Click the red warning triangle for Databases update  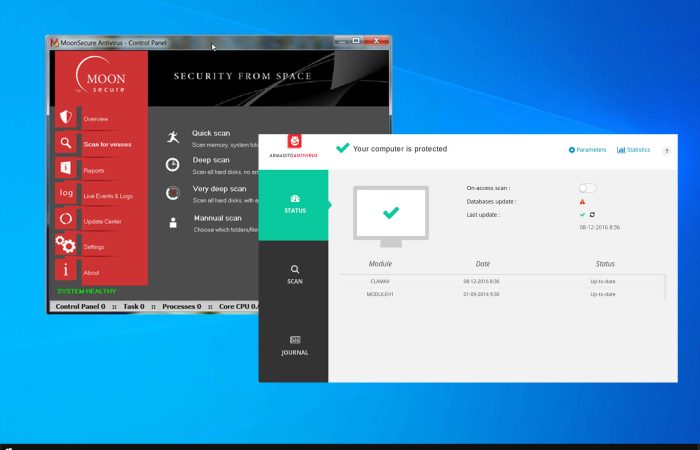tap(582, 201)
